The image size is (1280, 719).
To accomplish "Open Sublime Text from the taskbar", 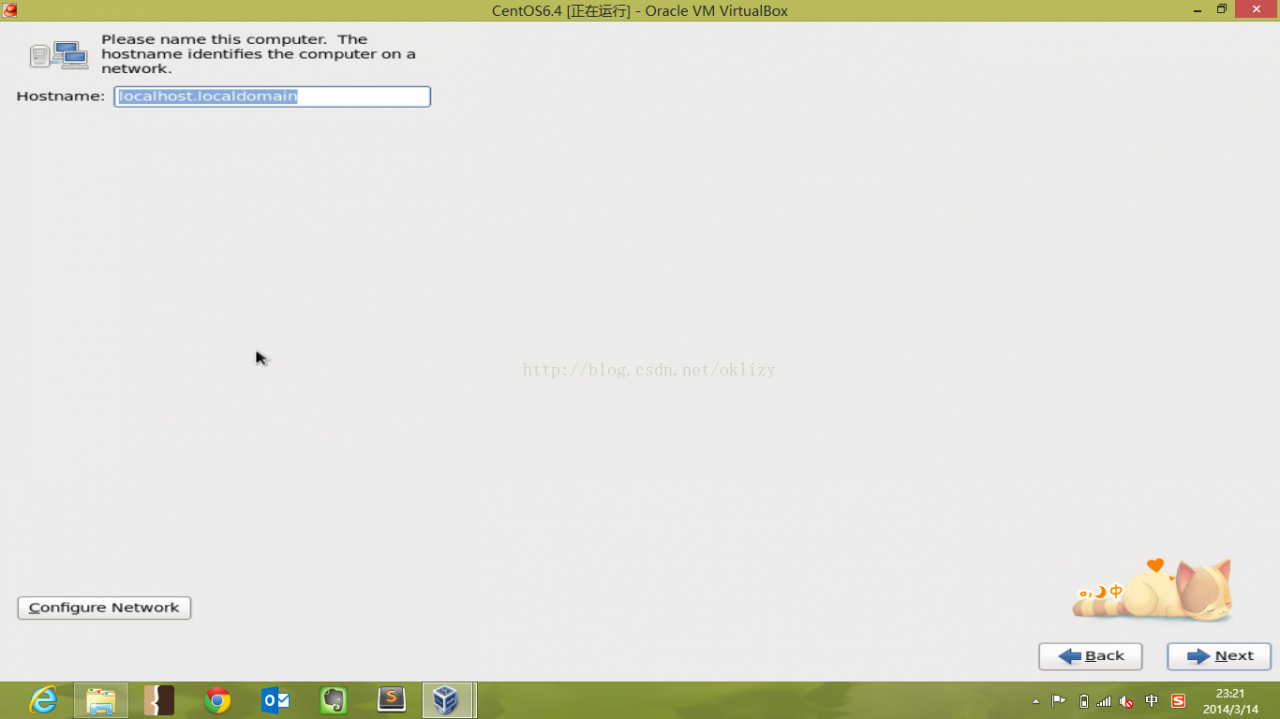I will [x=391, y=700].
